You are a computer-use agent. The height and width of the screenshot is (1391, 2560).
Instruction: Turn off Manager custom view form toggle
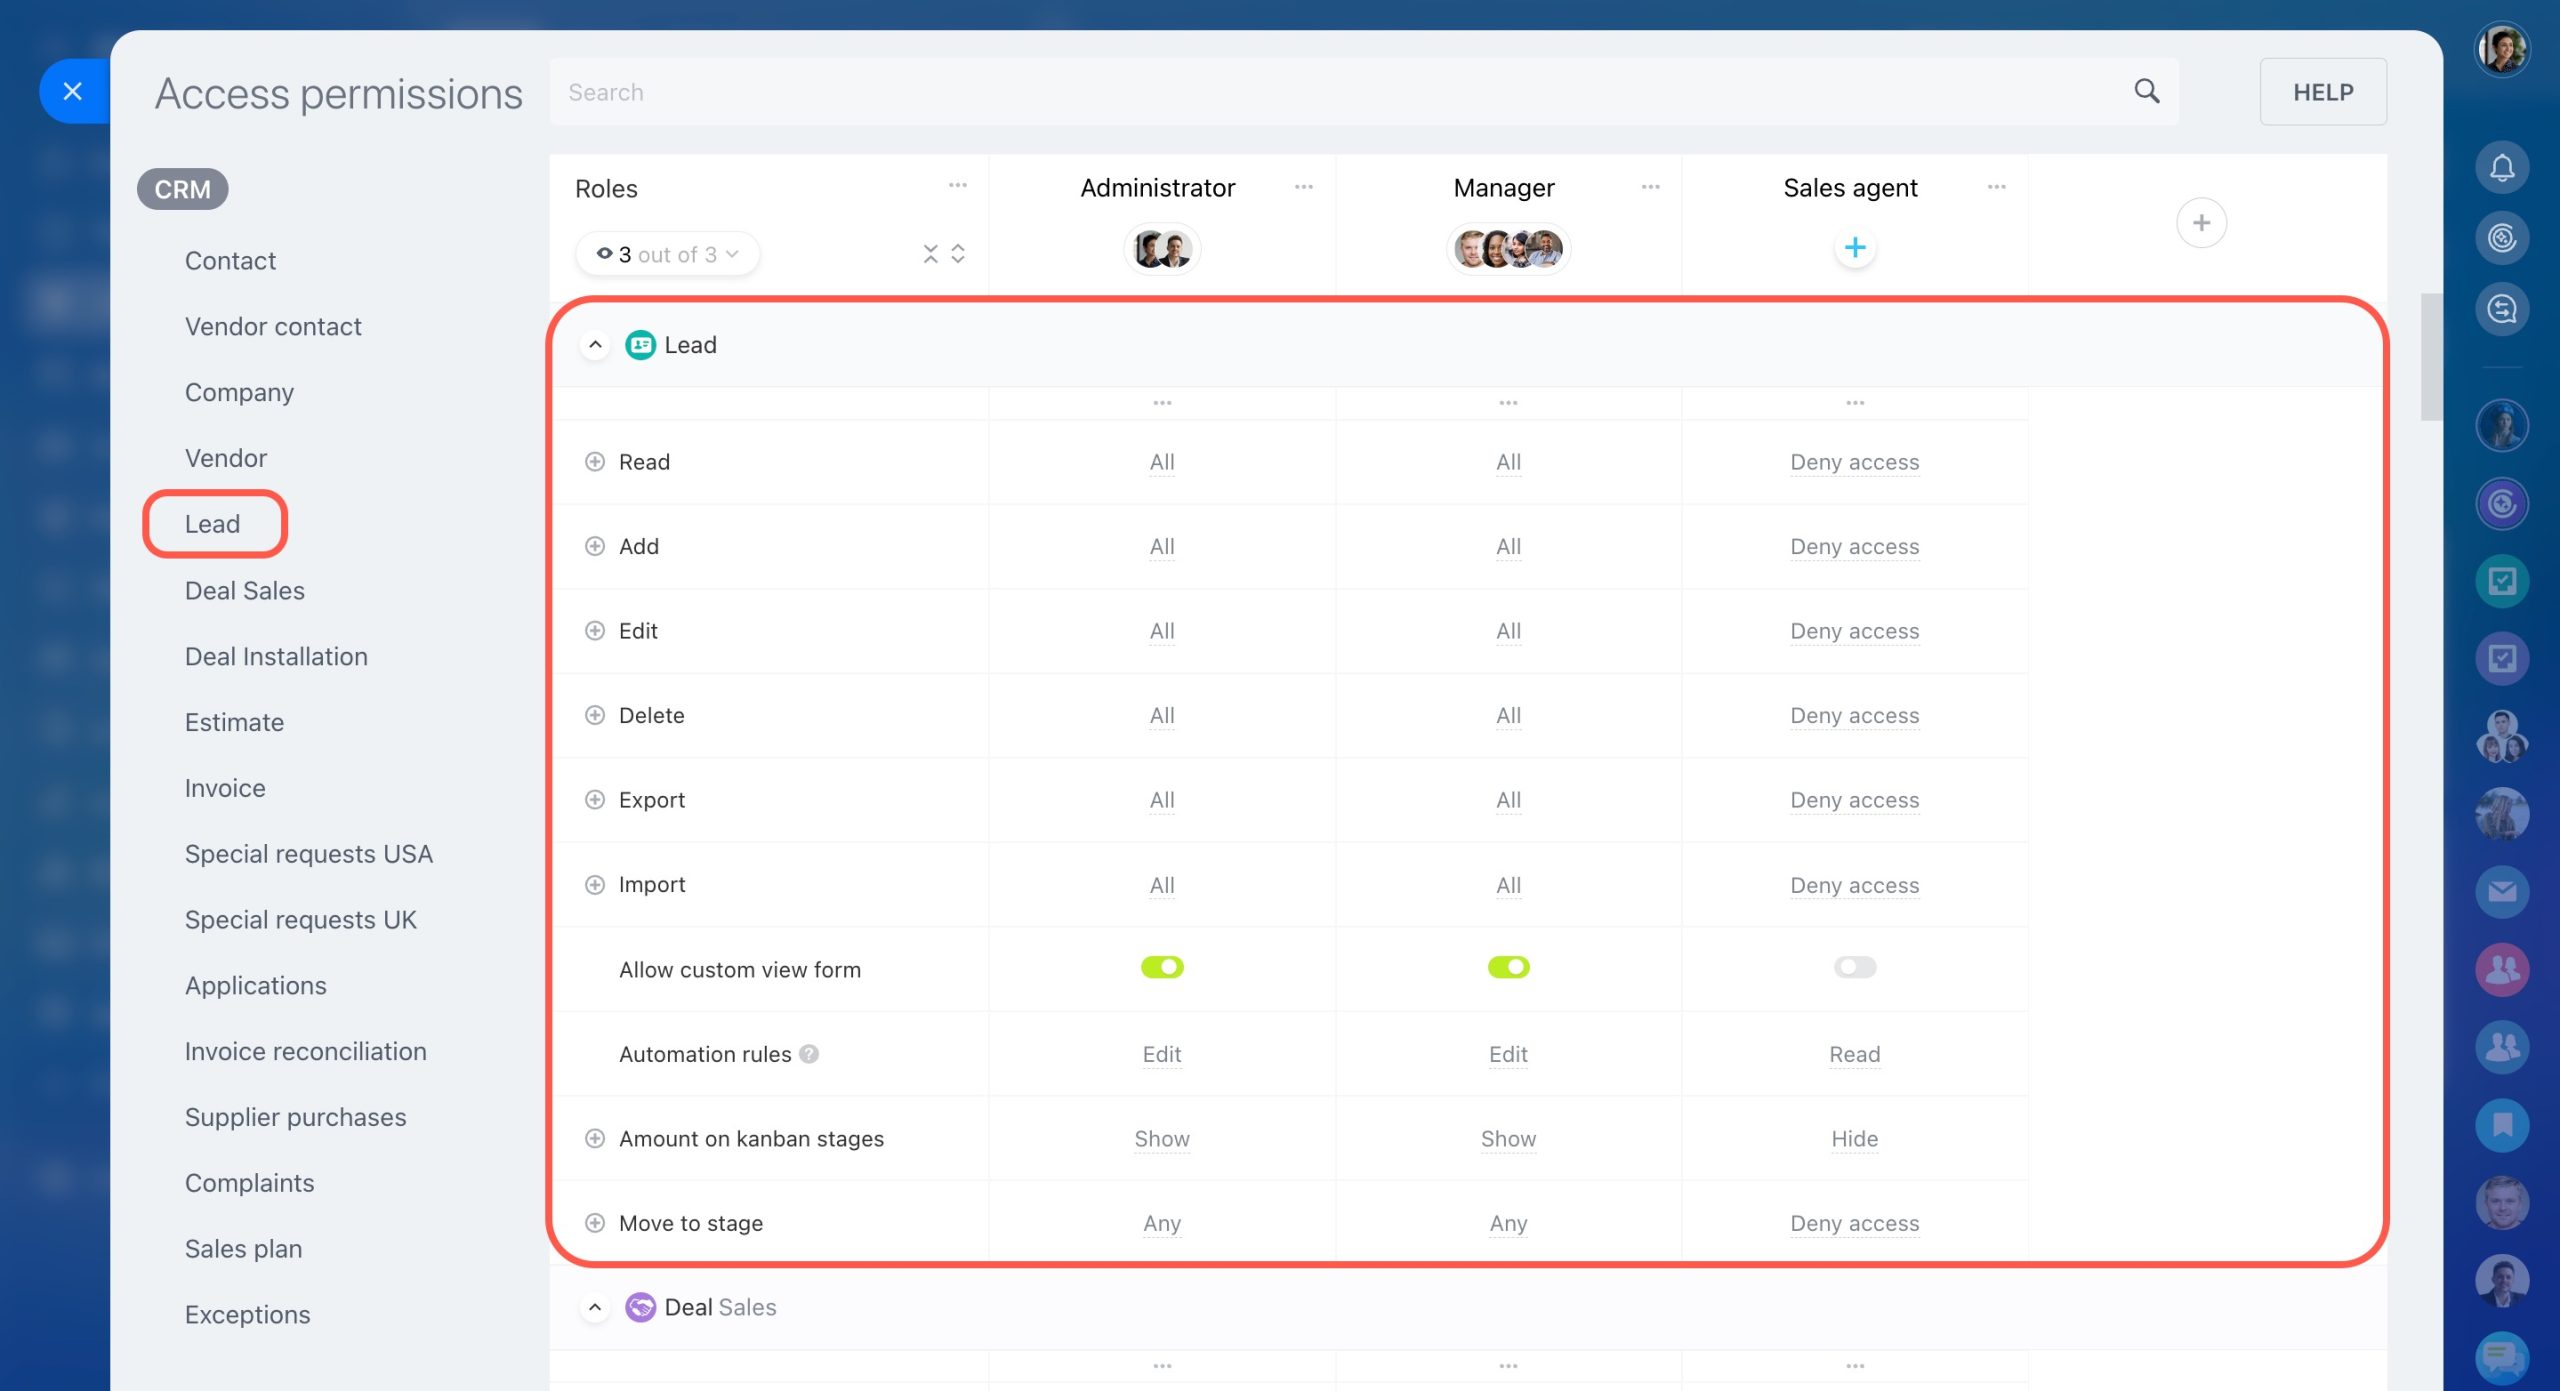pyautogui.click(x=1508, y=967)
